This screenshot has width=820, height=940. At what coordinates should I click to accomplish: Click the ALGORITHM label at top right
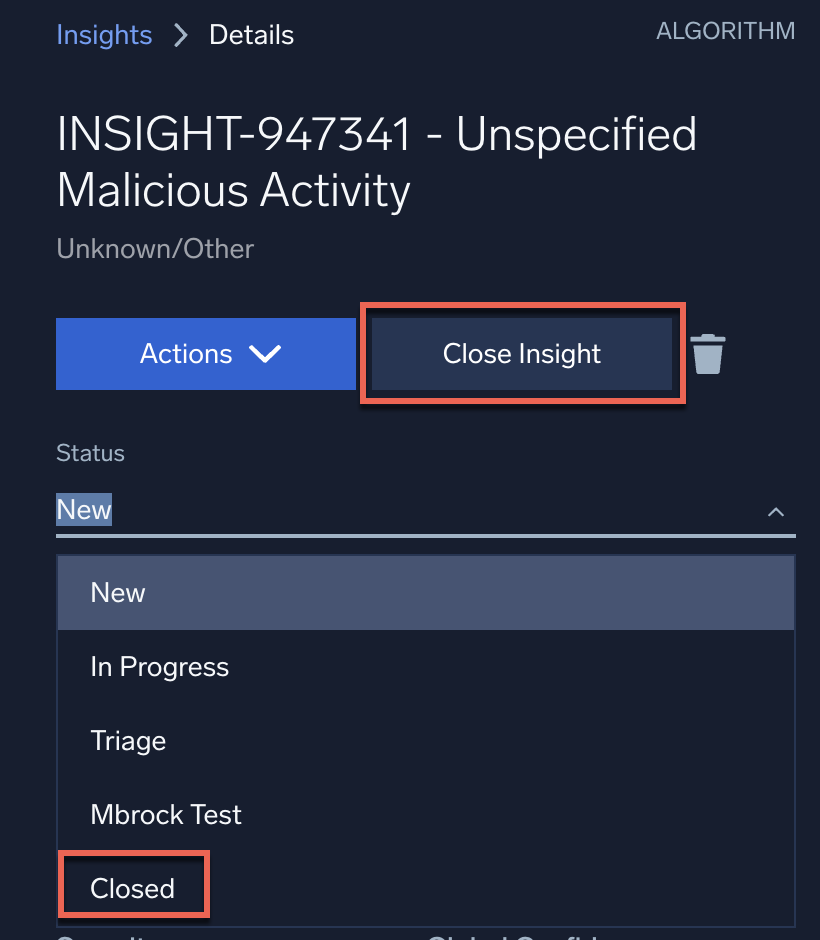[725, 31]
